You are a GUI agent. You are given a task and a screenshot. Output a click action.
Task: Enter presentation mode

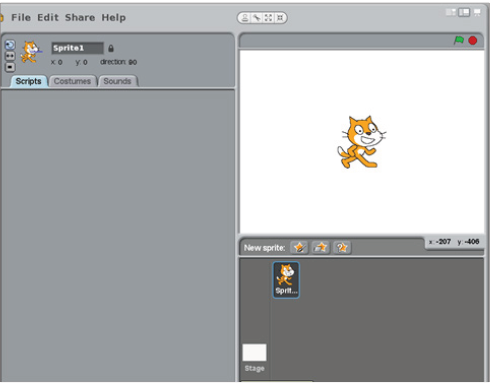coord(477,13)
